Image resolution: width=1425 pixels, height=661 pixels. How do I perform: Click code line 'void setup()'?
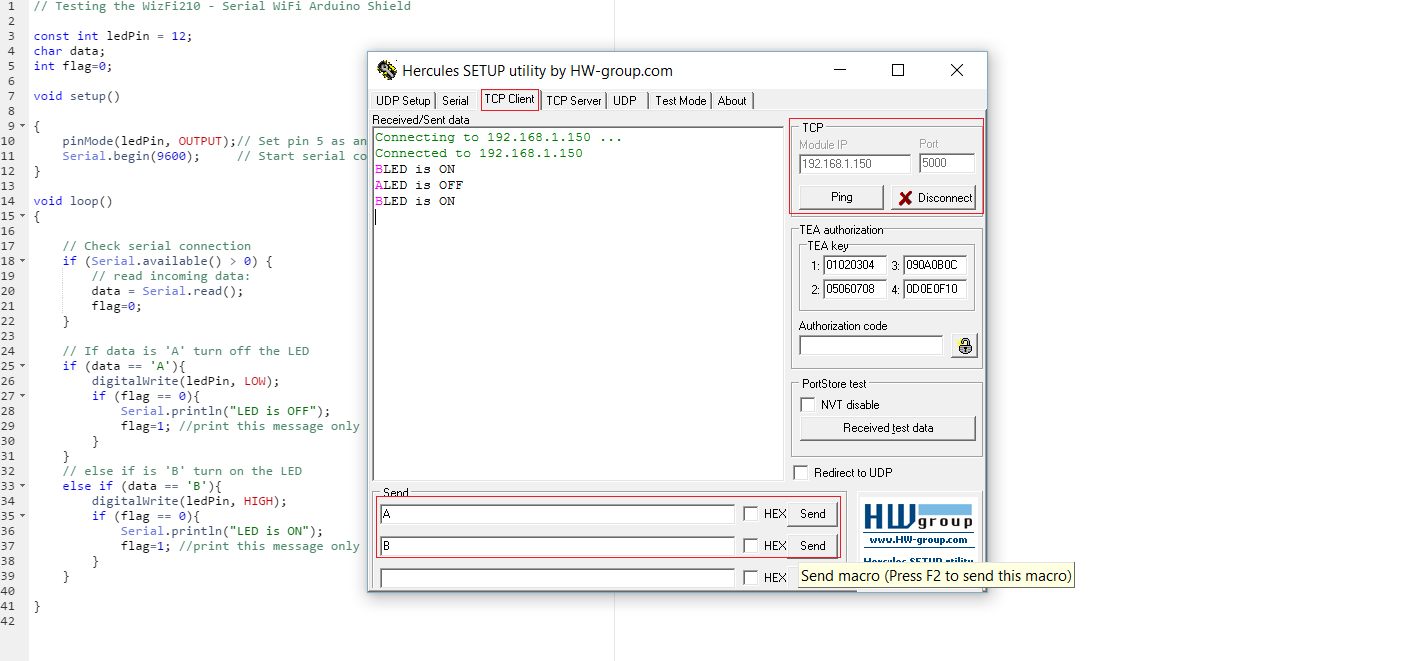click(76, 96)
